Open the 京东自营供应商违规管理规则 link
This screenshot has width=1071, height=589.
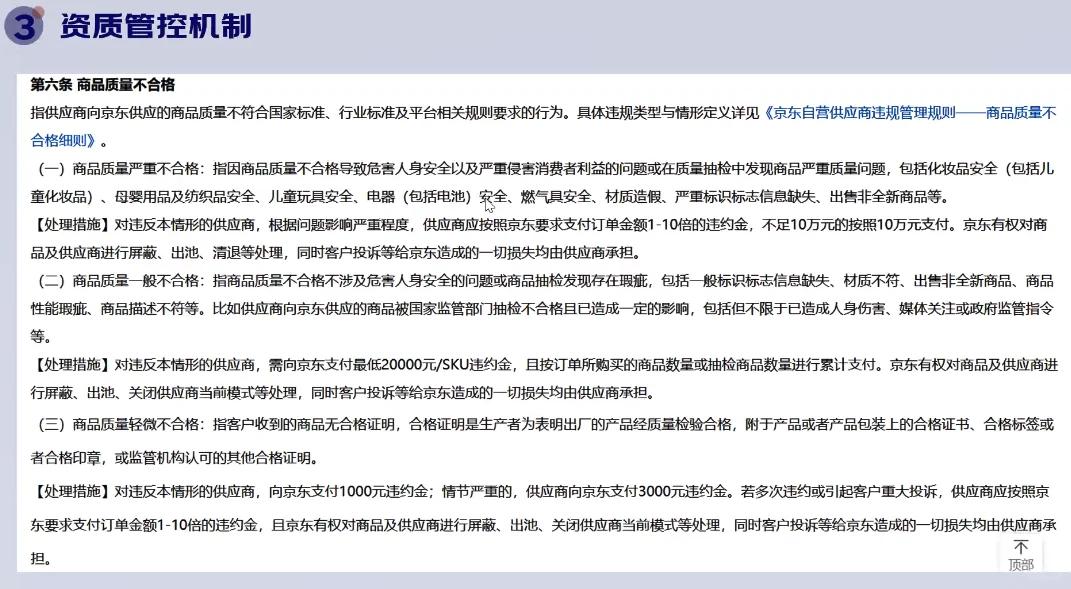click(x=909, y=113)
